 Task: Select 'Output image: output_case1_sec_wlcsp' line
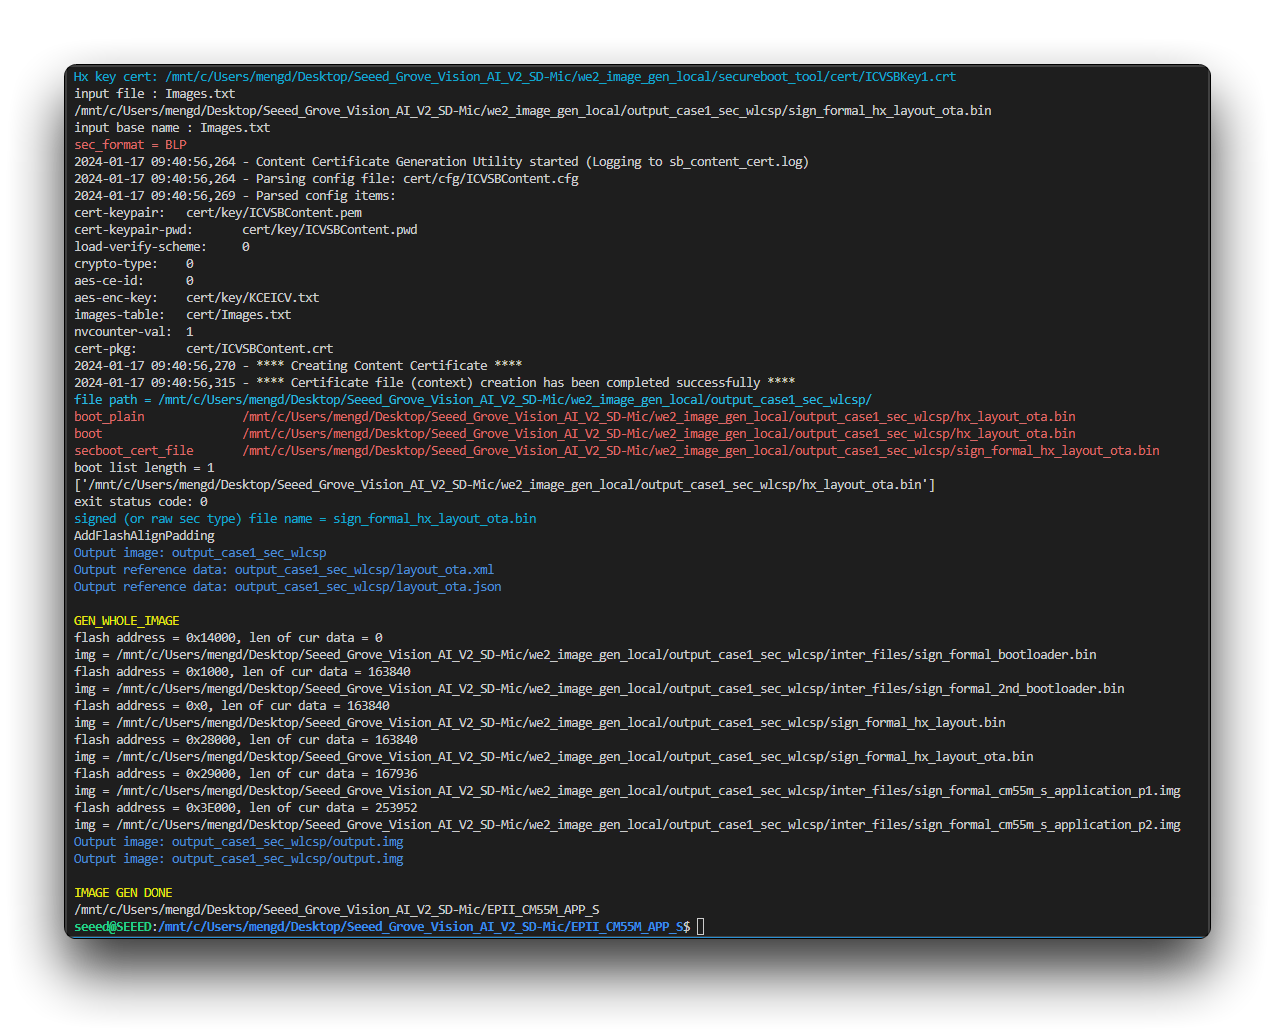(200, 553)
